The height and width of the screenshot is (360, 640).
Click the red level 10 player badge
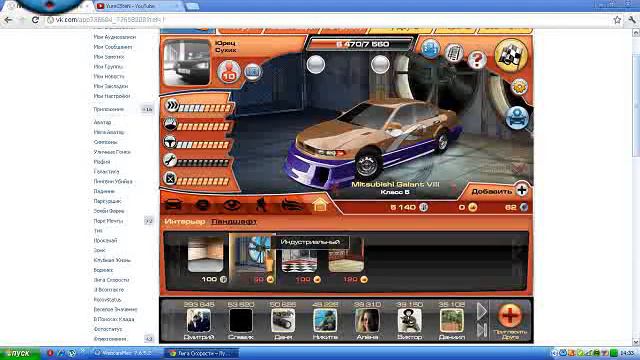[229, 71]
